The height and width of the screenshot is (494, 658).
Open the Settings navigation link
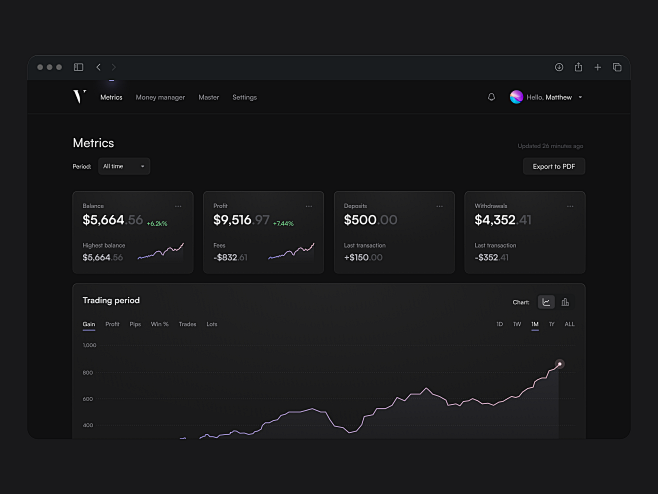(x=244, y=98)
